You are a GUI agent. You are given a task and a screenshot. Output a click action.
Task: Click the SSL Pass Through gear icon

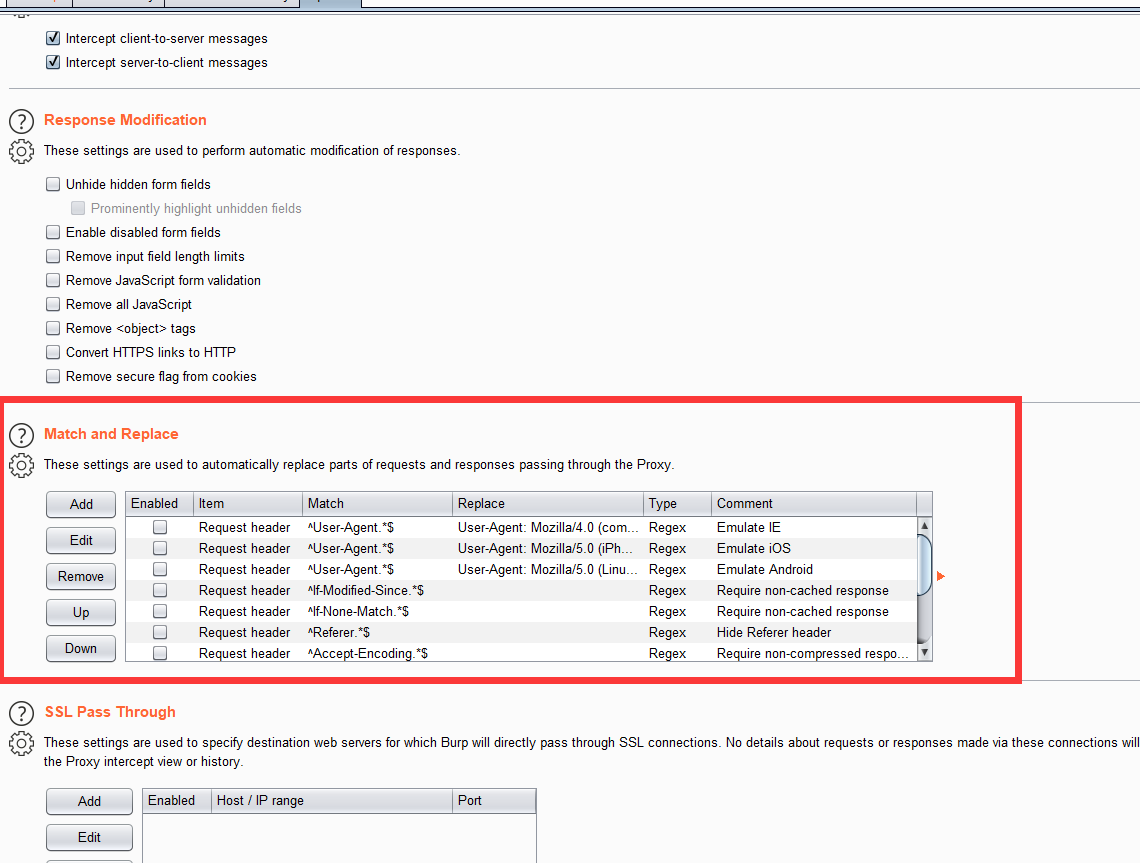tap(21, 744)
